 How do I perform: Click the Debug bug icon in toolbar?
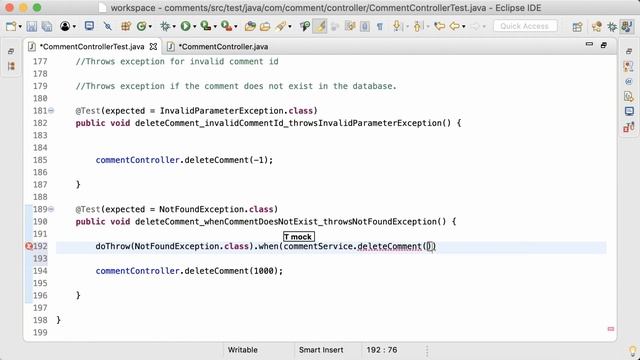[x=165, y=27]
